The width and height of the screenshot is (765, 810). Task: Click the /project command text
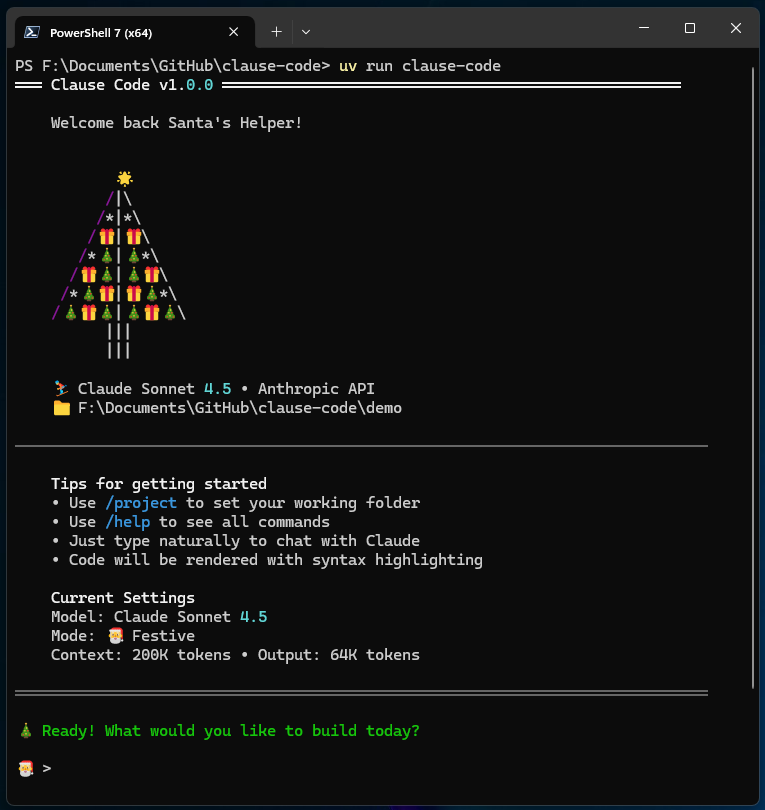pos(141,503)
